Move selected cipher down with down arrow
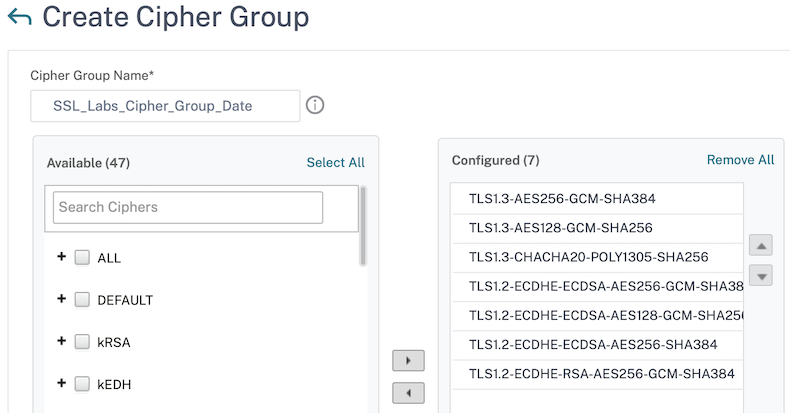 [x=761, y=276]
